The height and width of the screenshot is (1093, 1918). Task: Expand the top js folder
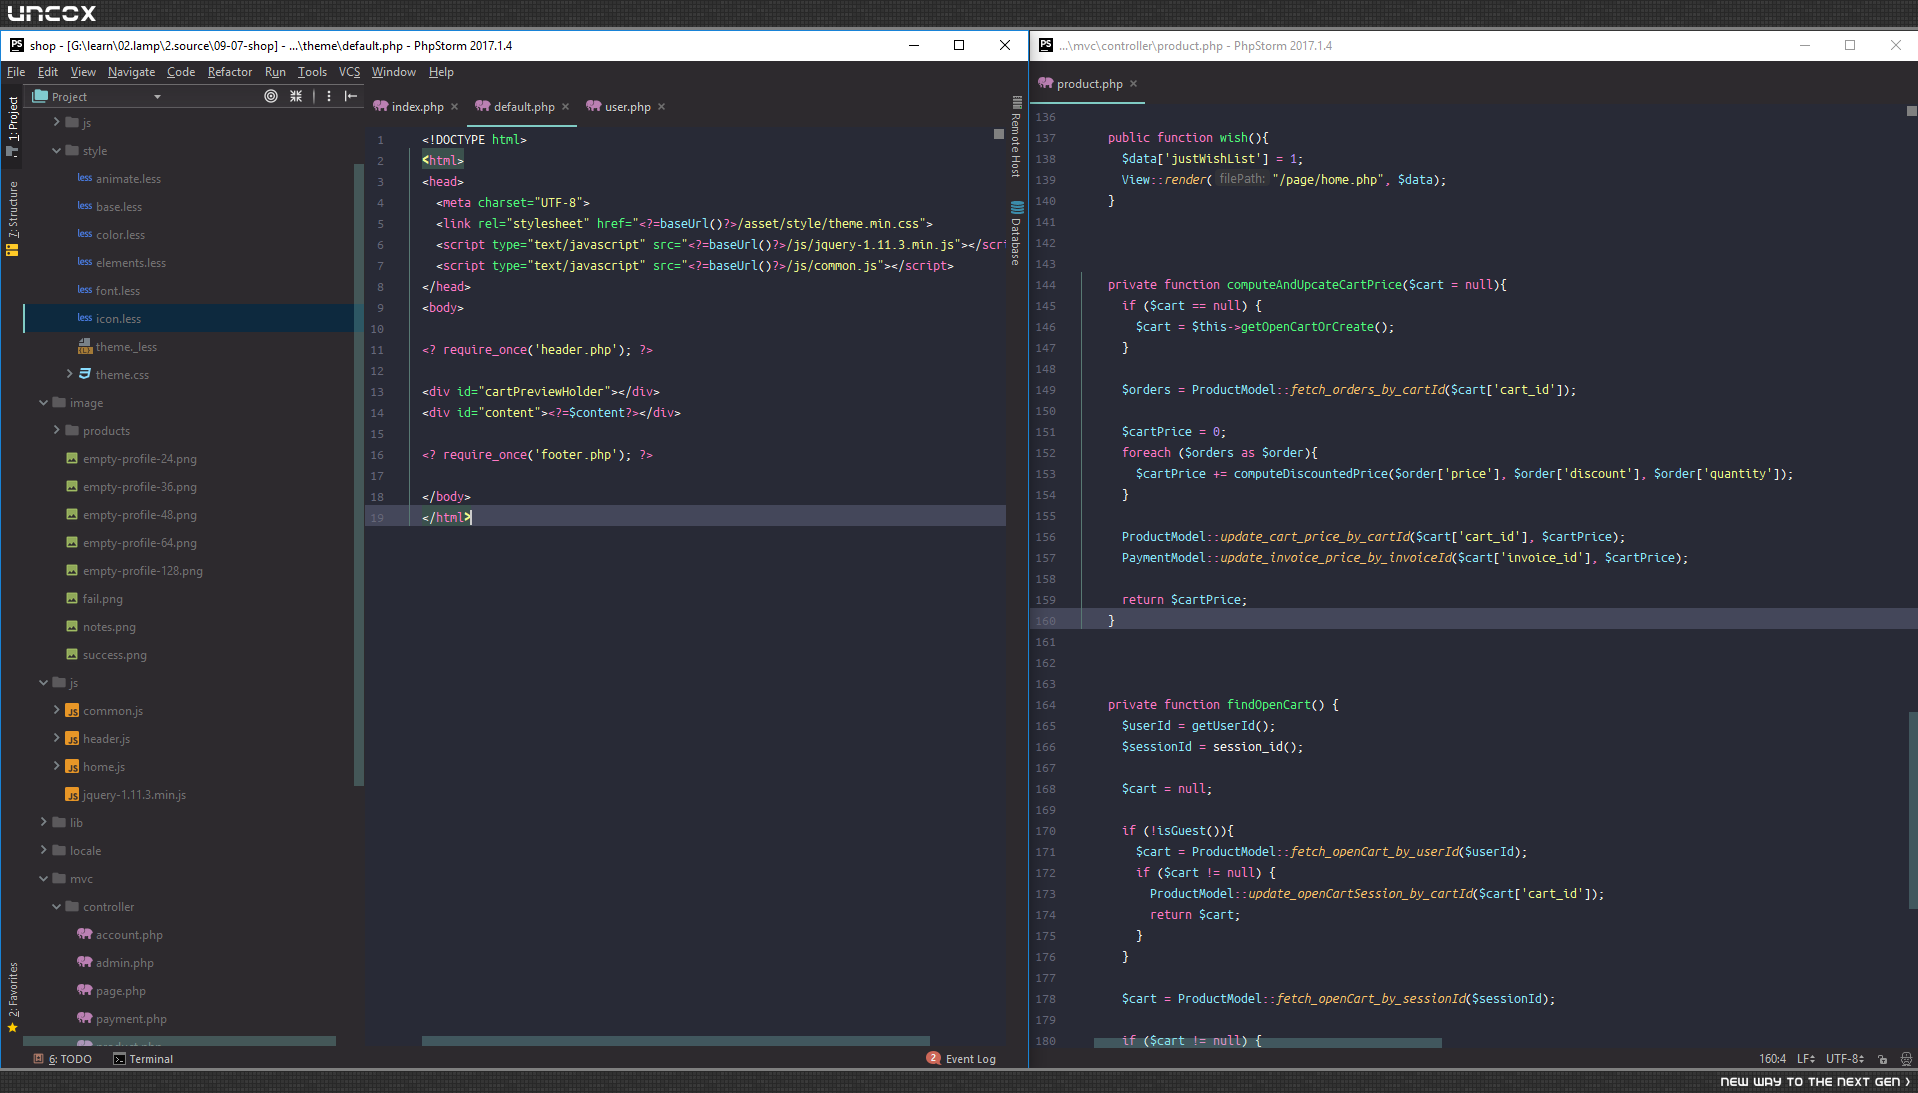pyautogui.click(x=57, y=123)
